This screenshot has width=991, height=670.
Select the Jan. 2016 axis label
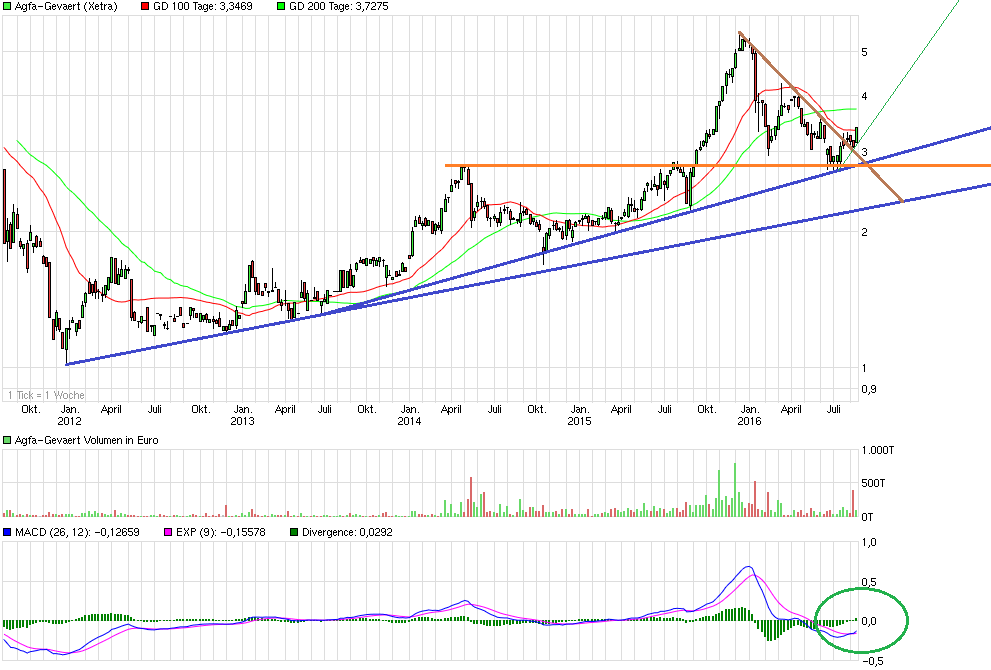click(751, 415)
